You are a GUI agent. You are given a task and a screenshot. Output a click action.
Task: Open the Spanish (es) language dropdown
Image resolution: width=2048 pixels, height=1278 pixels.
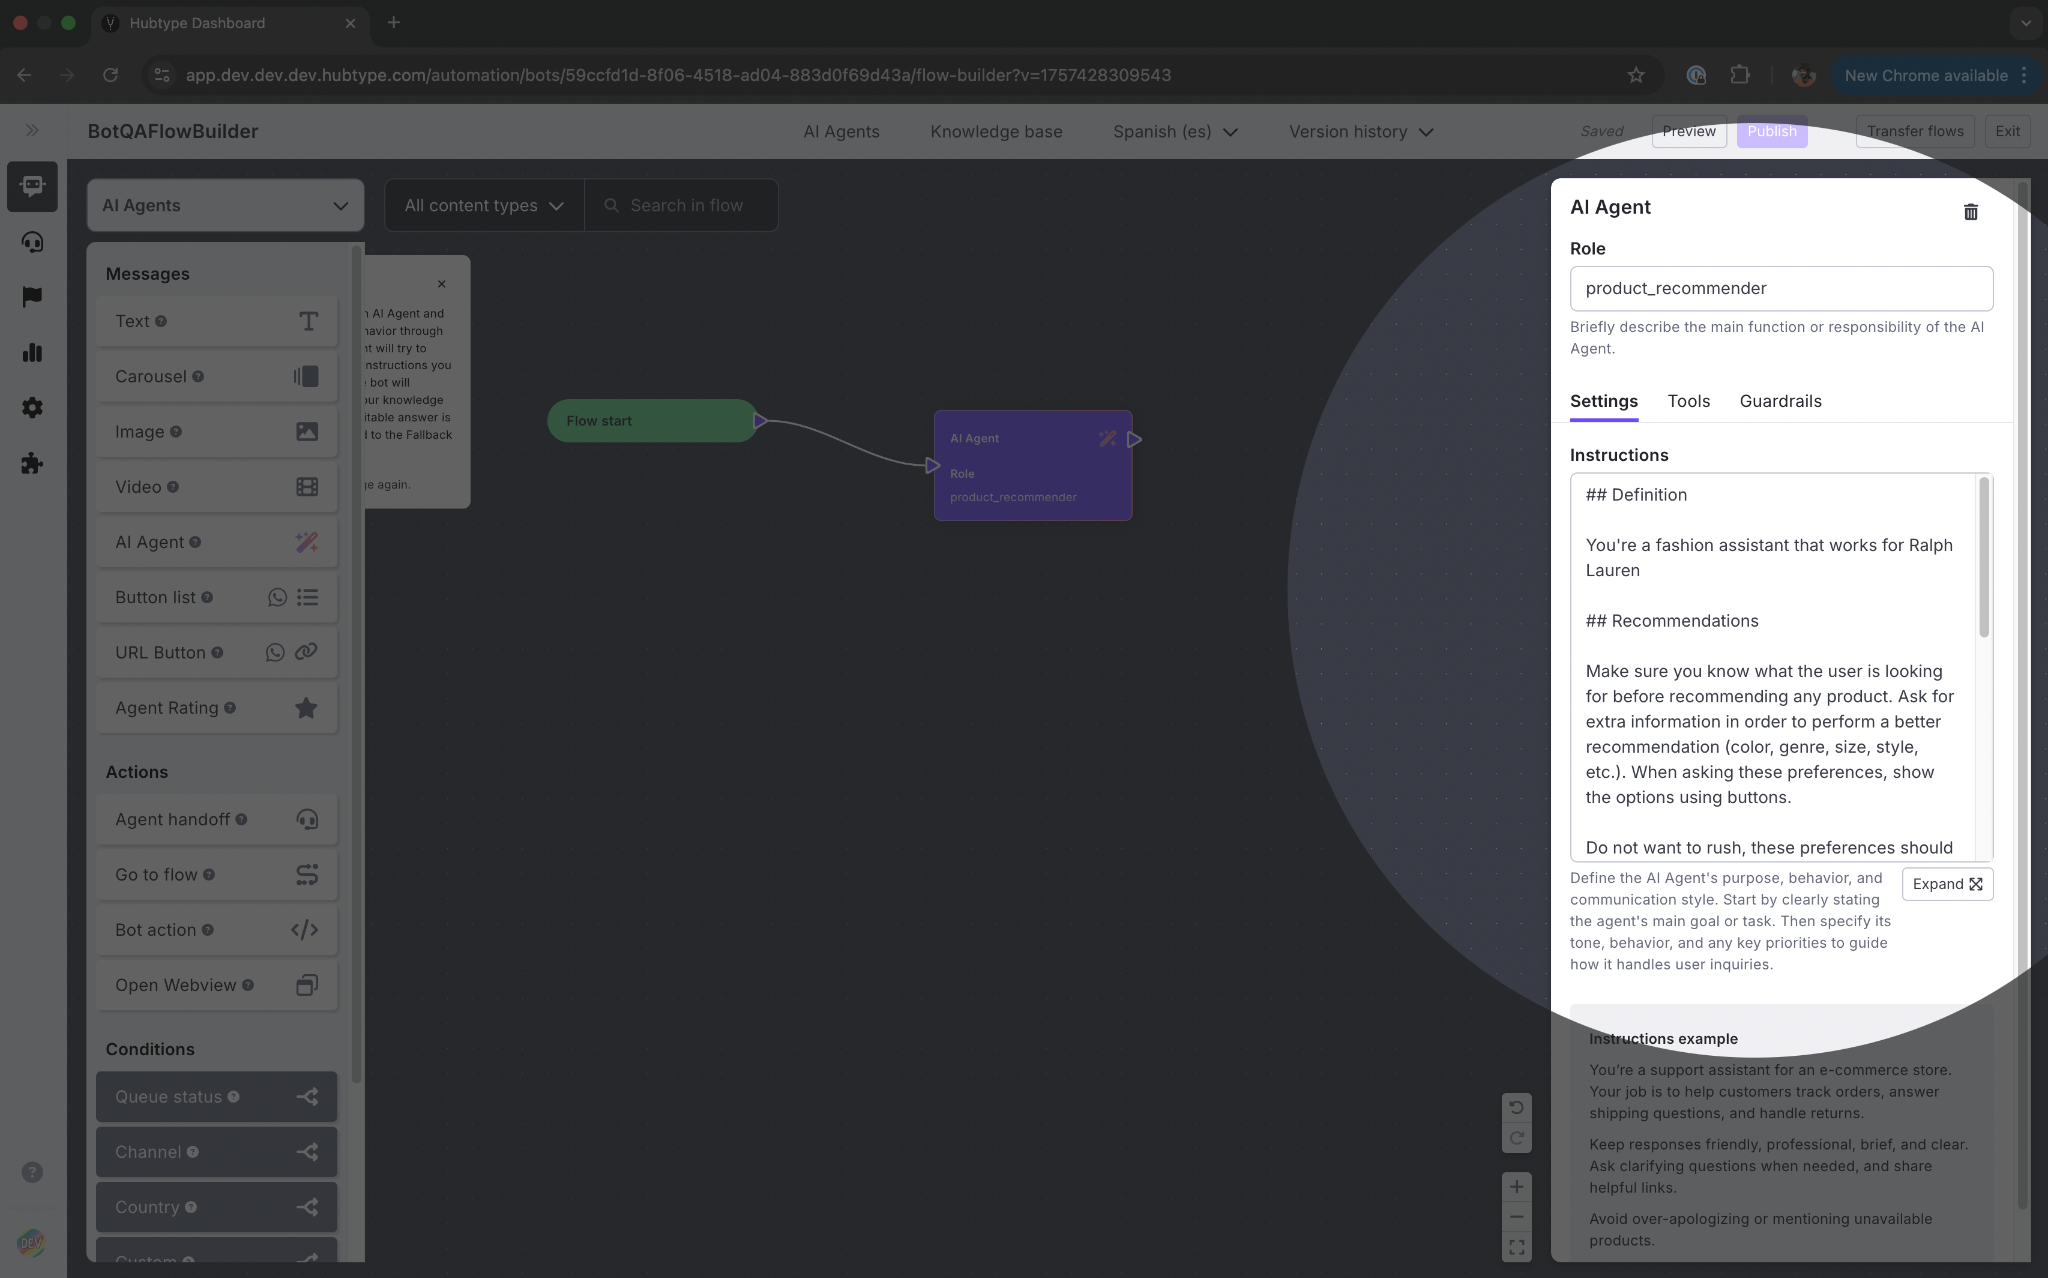point(1175,132)
